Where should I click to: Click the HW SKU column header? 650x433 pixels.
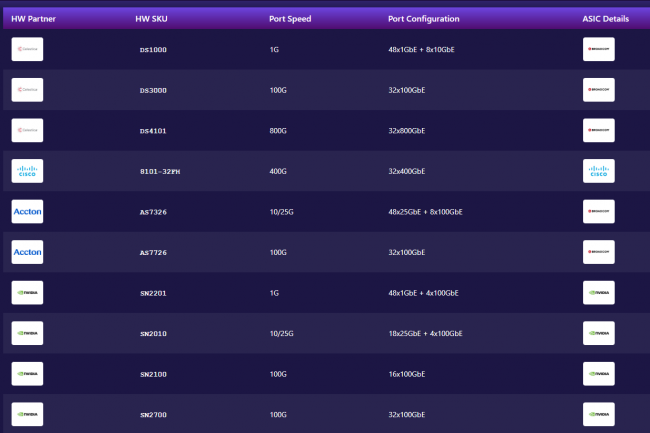coord(151,19)
